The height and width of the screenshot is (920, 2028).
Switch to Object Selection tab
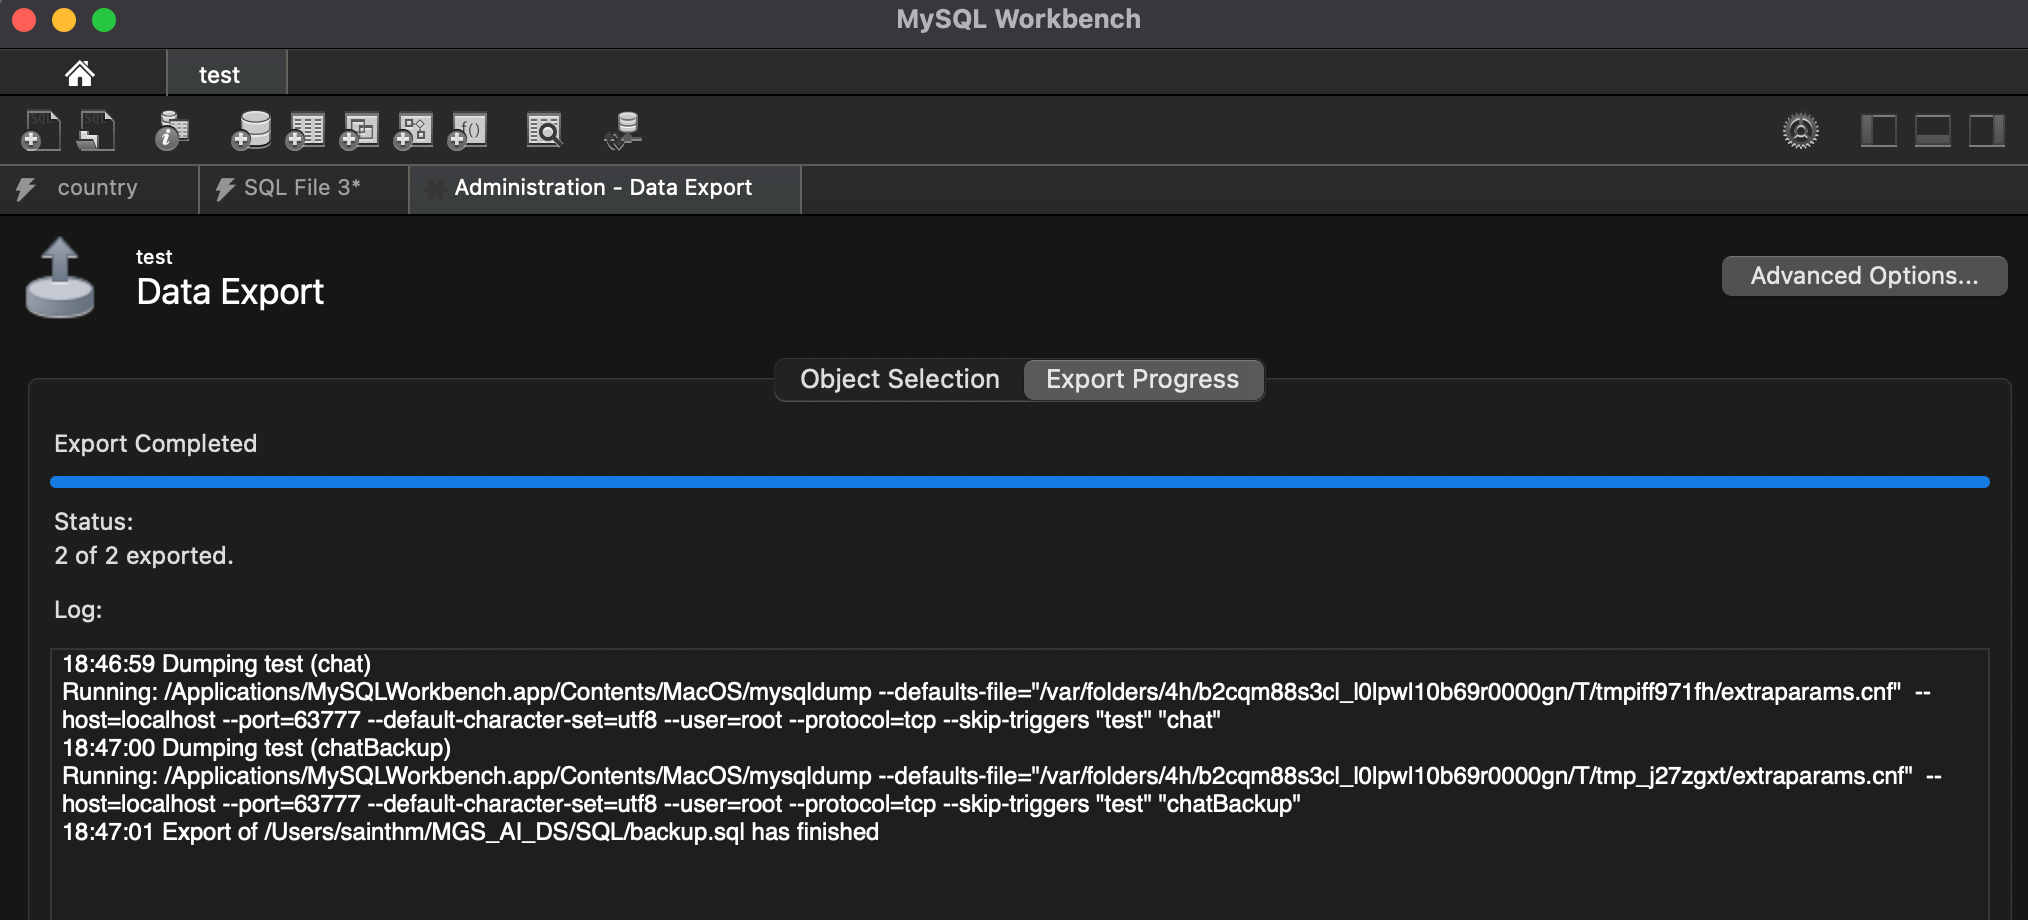pyautogui.click(x=900, y=380)
